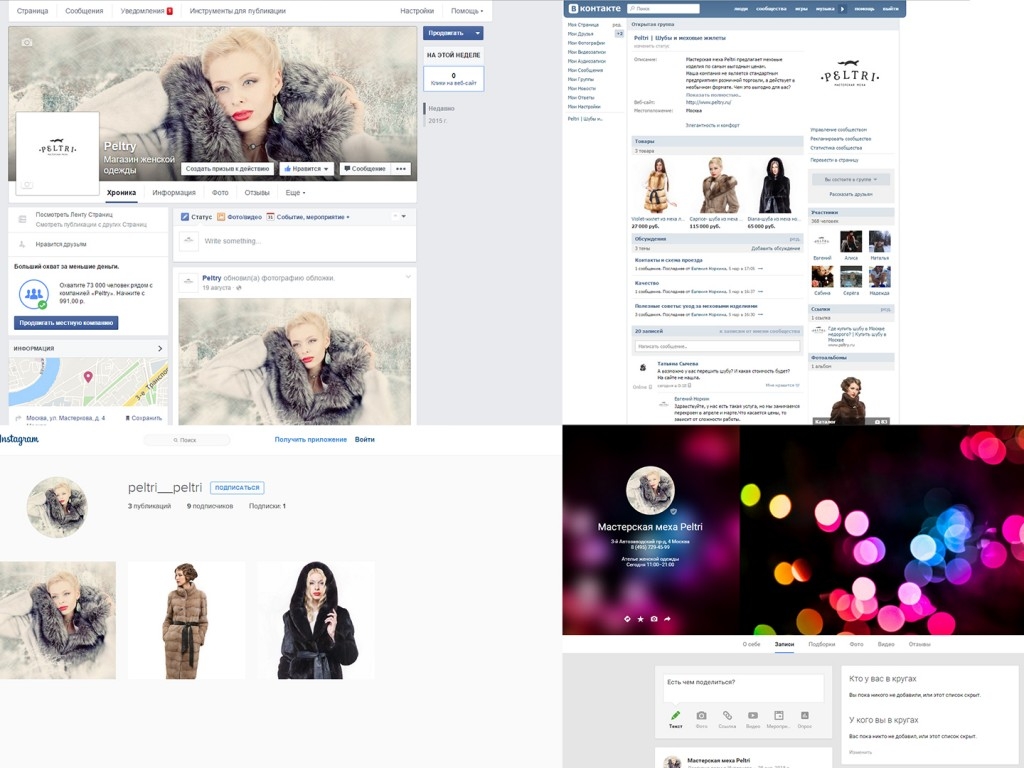Click the directions icon on Google+ cover
The image size is (1024, 768).
(x=627, y=618)
